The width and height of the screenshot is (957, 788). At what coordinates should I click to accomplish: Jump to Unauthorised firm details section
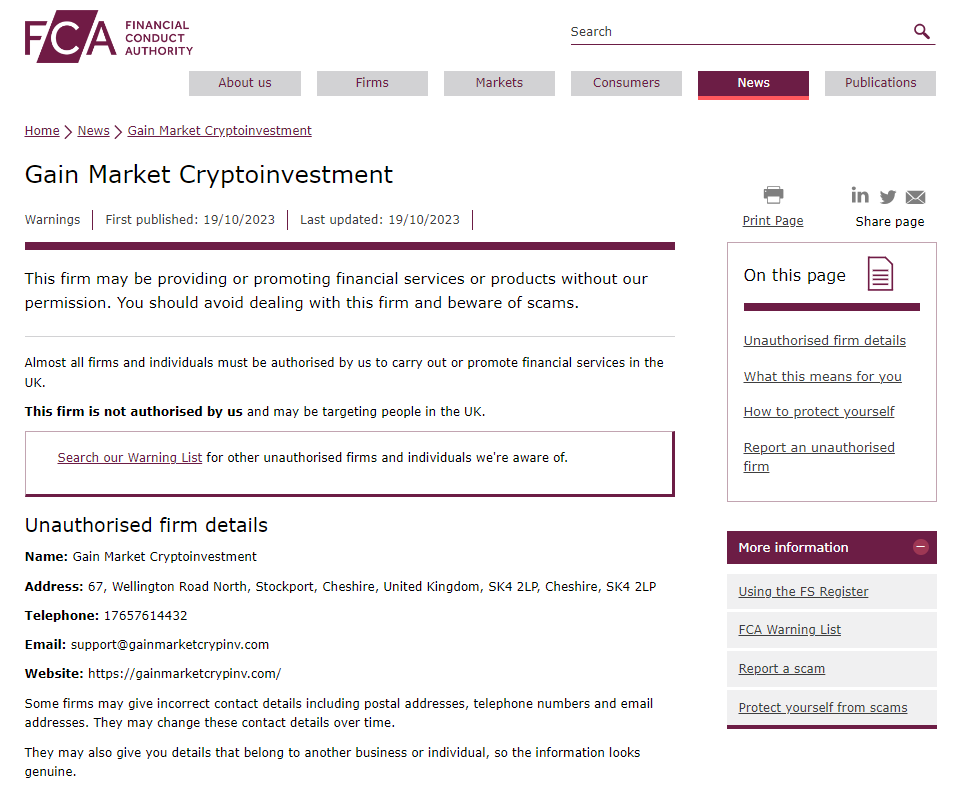[x=824, y=341]
